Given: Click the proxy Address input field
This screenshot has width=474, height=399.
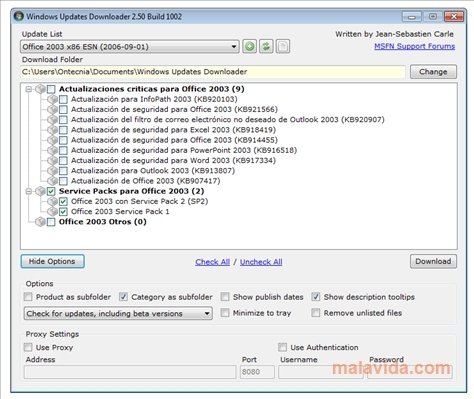Looking at the screenshot, I should click(130, 372).
